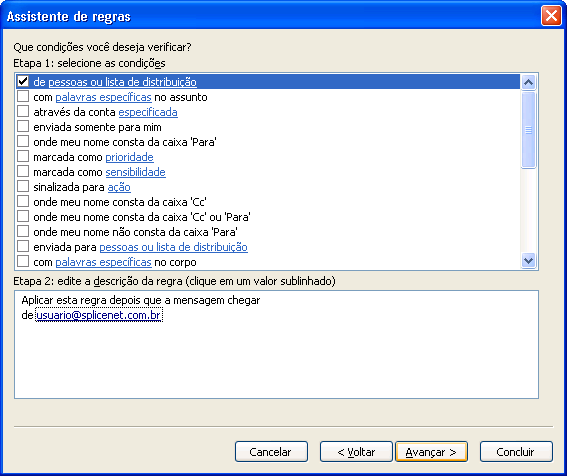Screen dimensions: 567x476
Task: Check 'enviada somente para mim' condition
Action: click(x=23, y=127)
